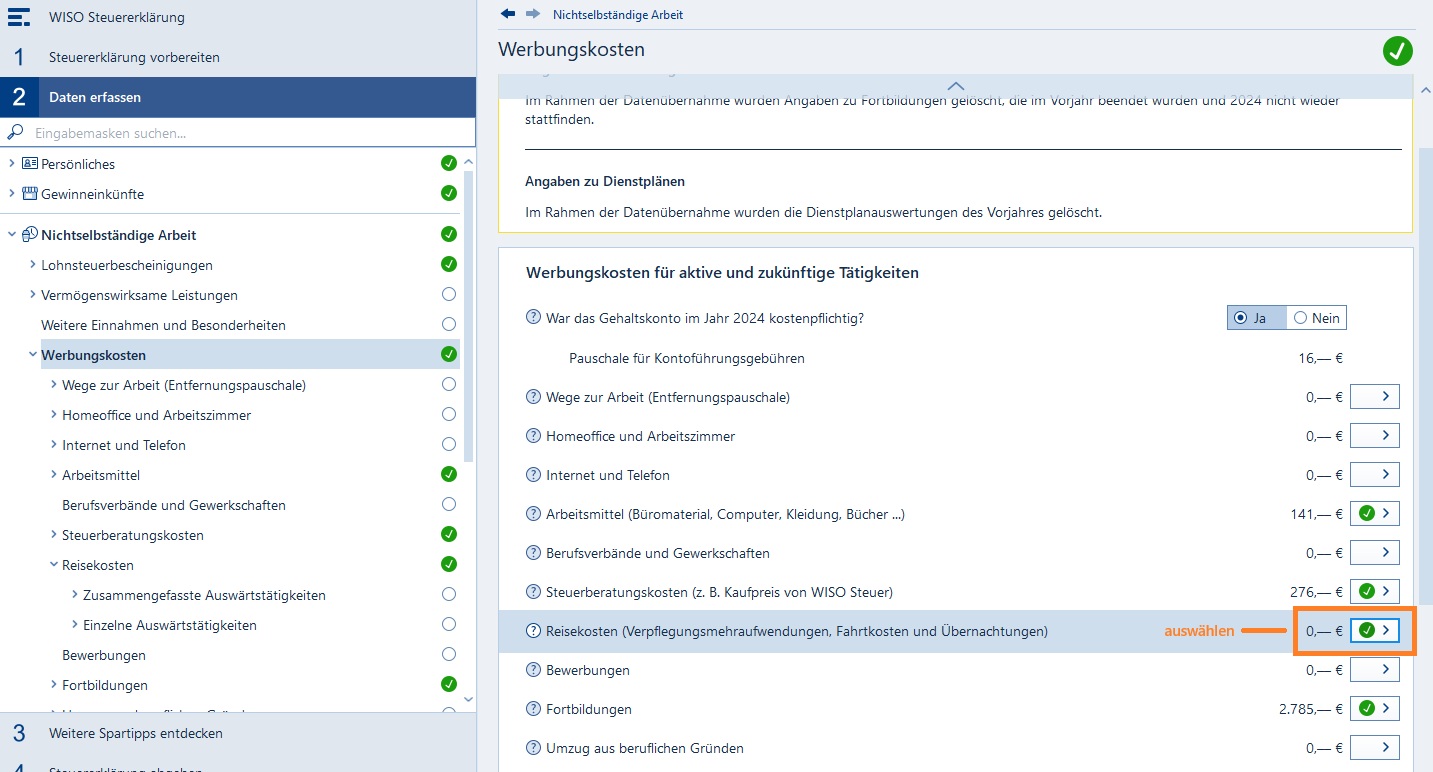Open Wege zur Arbeit detail arrow button
1433x772 pixels.
[1374, 397]
